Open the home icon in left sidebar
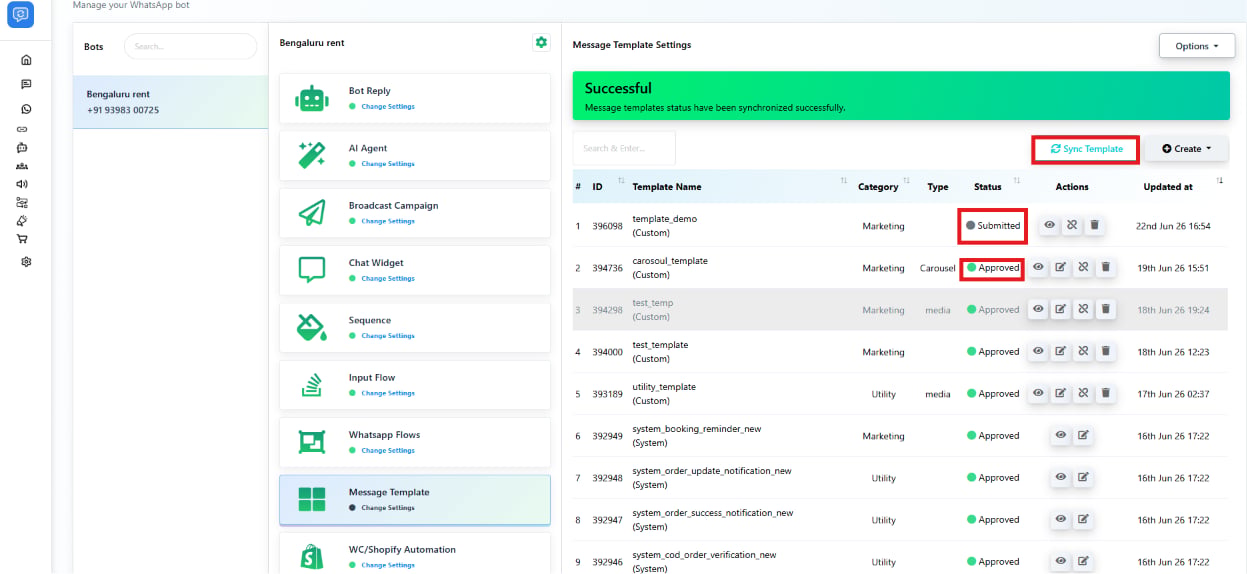Screen dimensions: 1247x574 [26, 59]
